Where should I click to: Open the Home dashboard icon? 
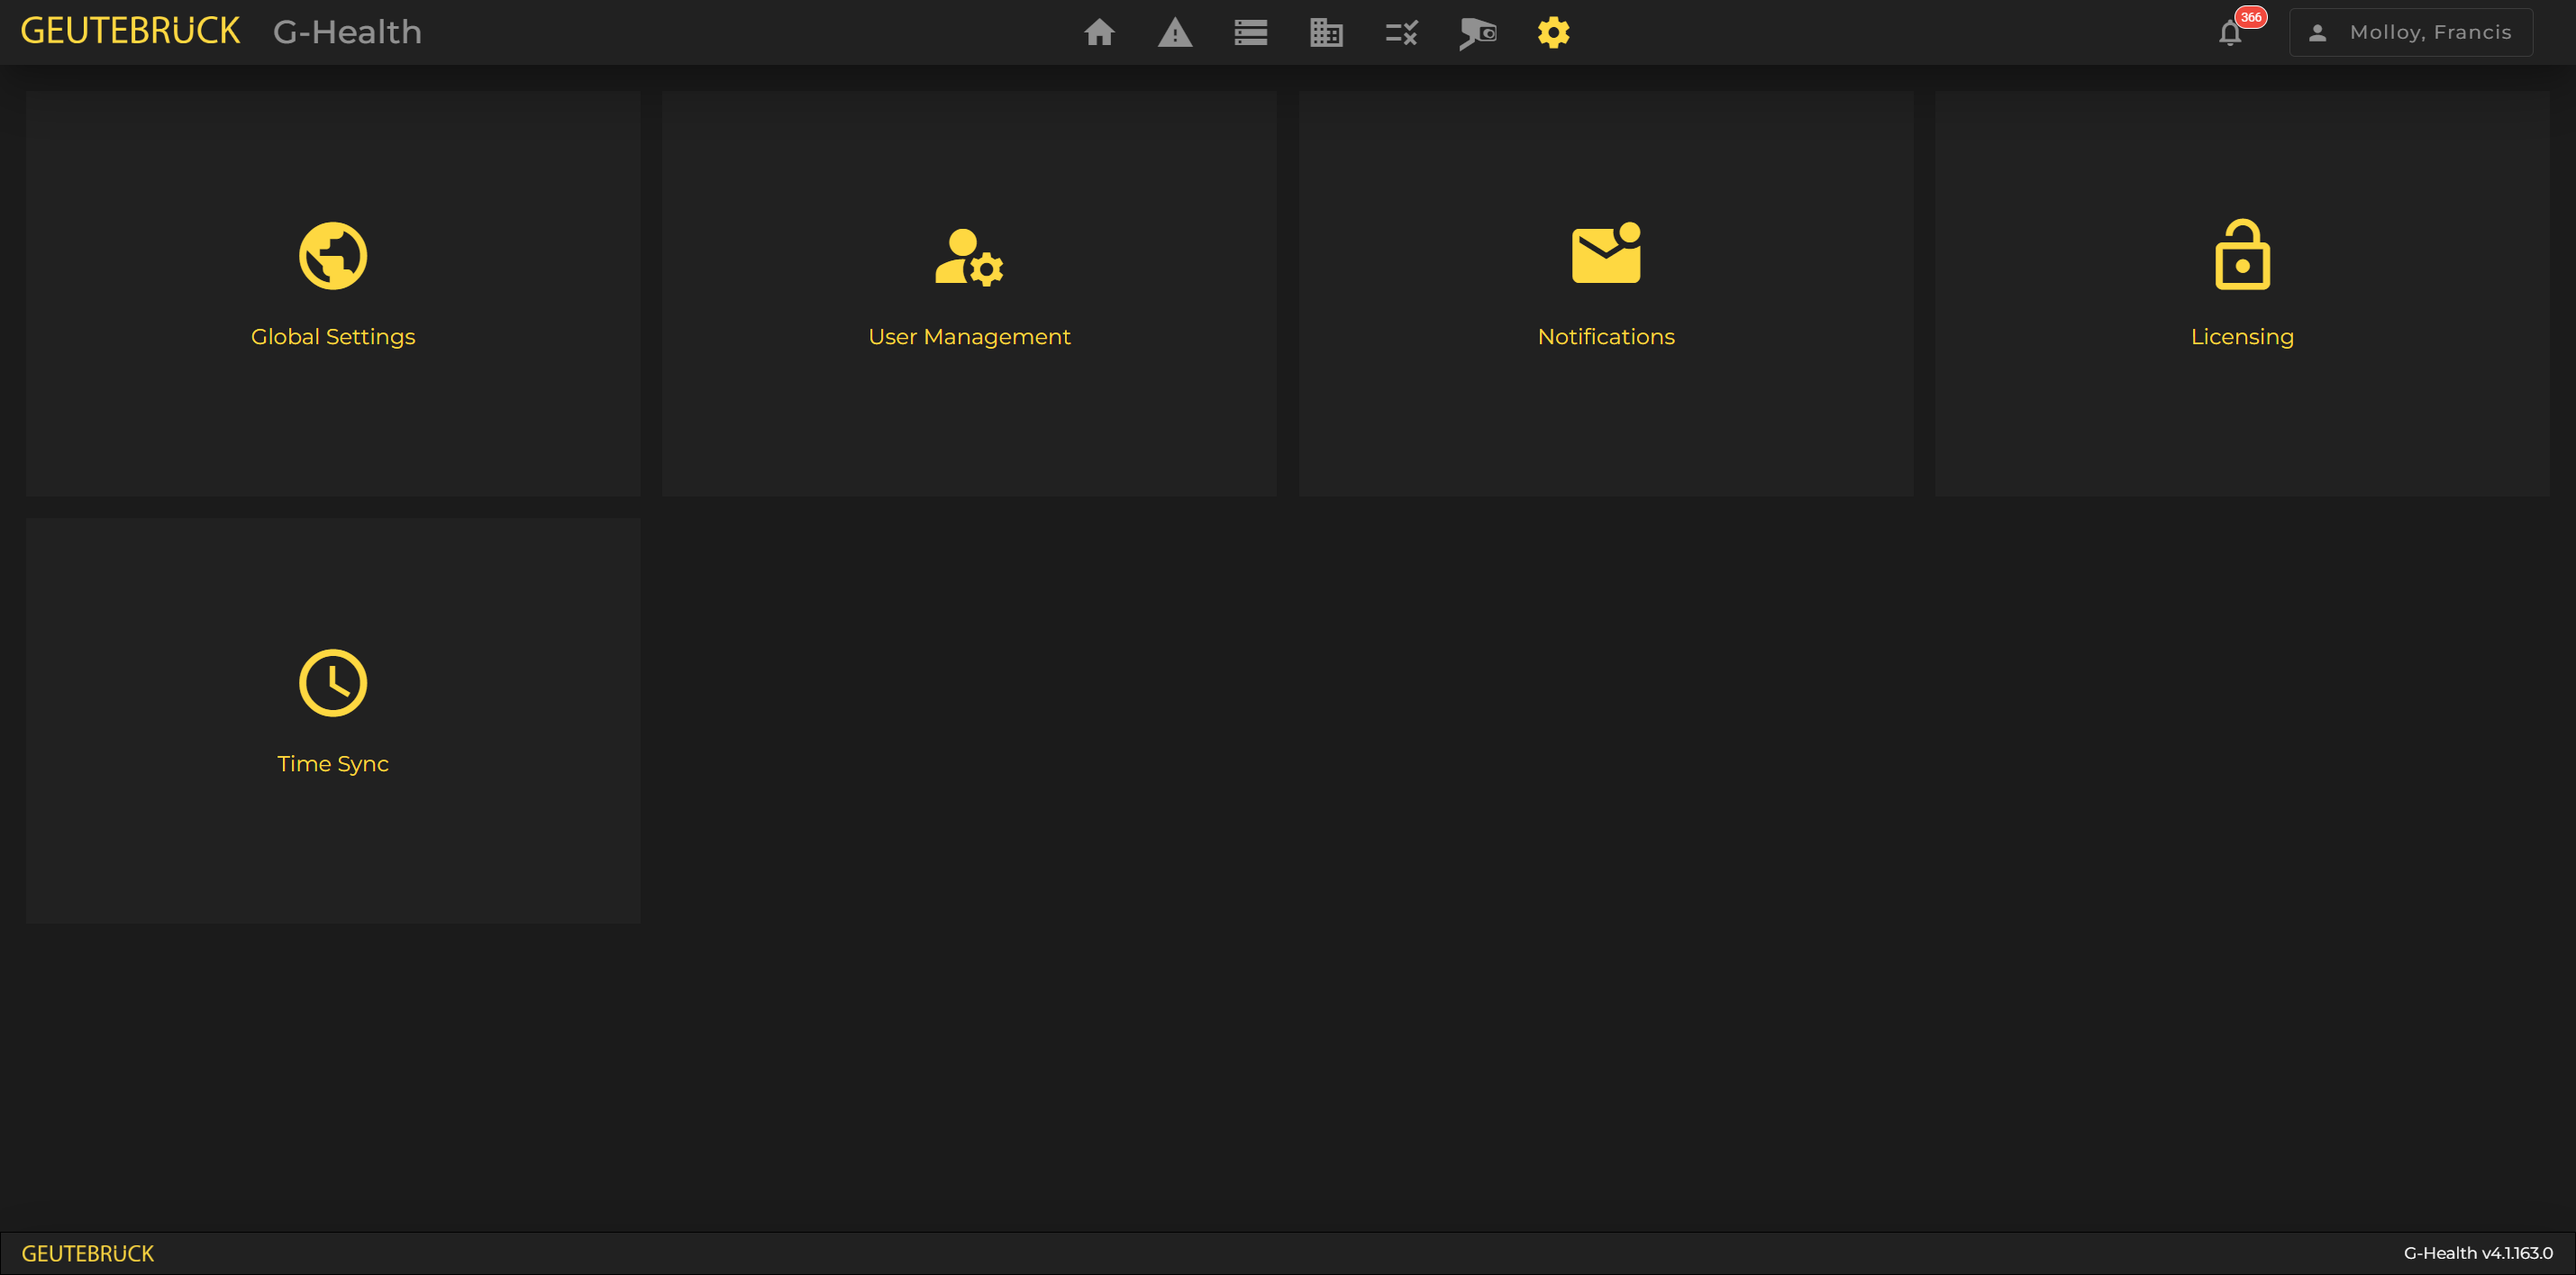point(1100,32)
